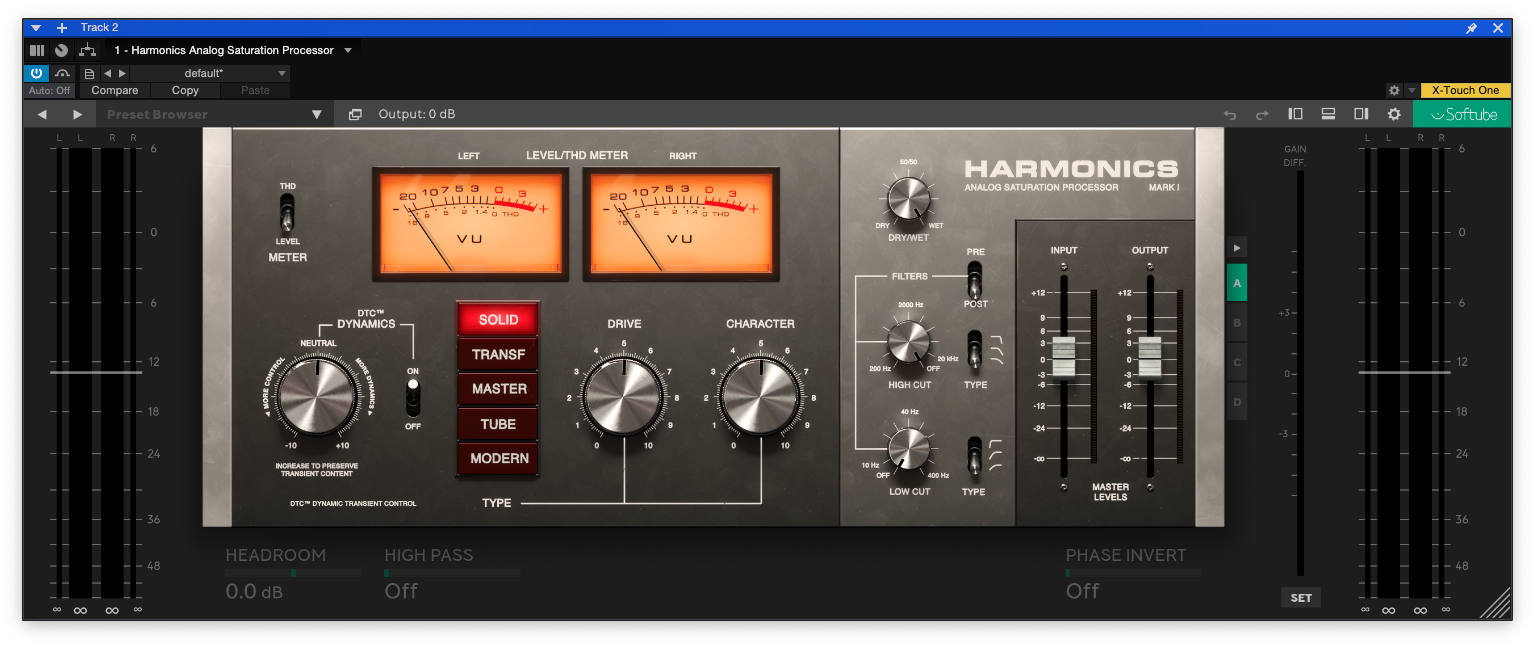The image size is (1535, 647).
Task: Click the CHARACTER knob
Action: [760, 397]
